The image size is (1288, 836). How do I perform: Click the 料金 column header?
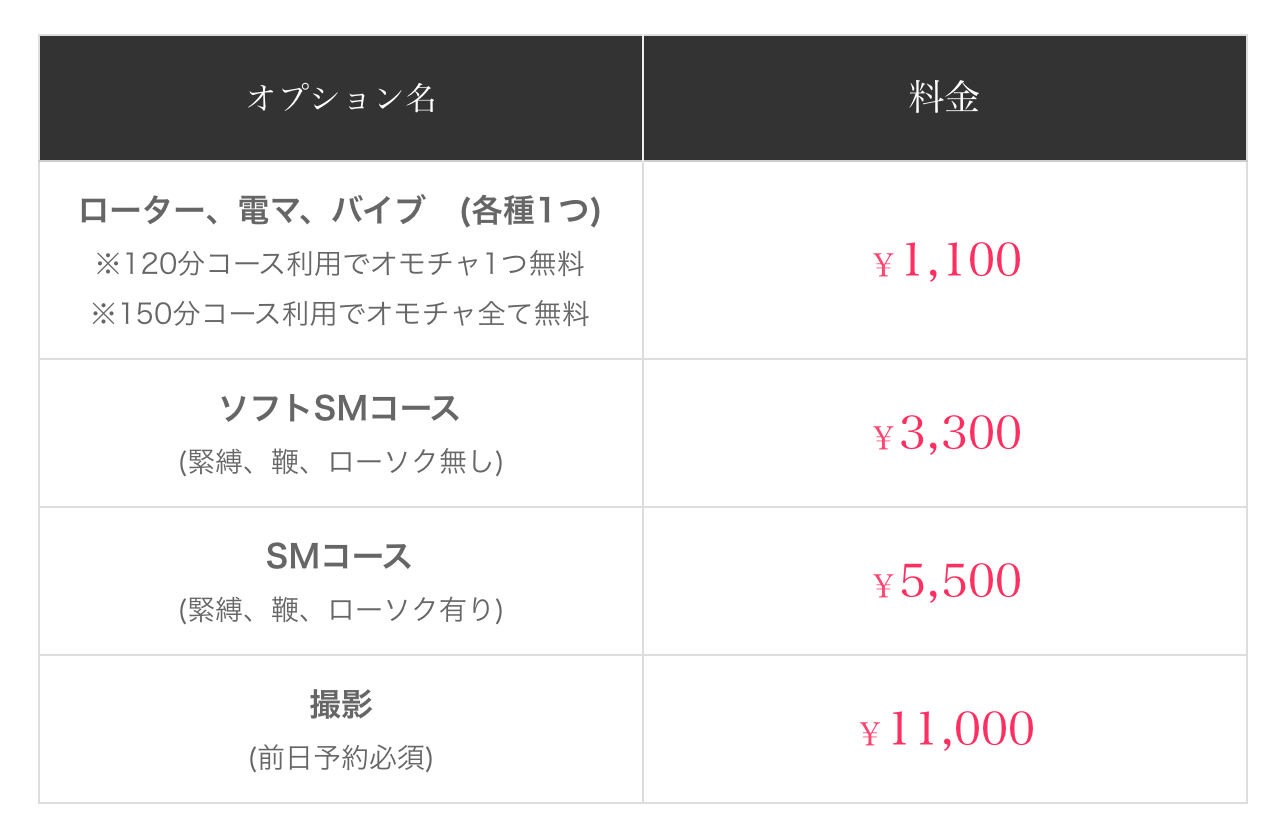click(x=945, y=98)
